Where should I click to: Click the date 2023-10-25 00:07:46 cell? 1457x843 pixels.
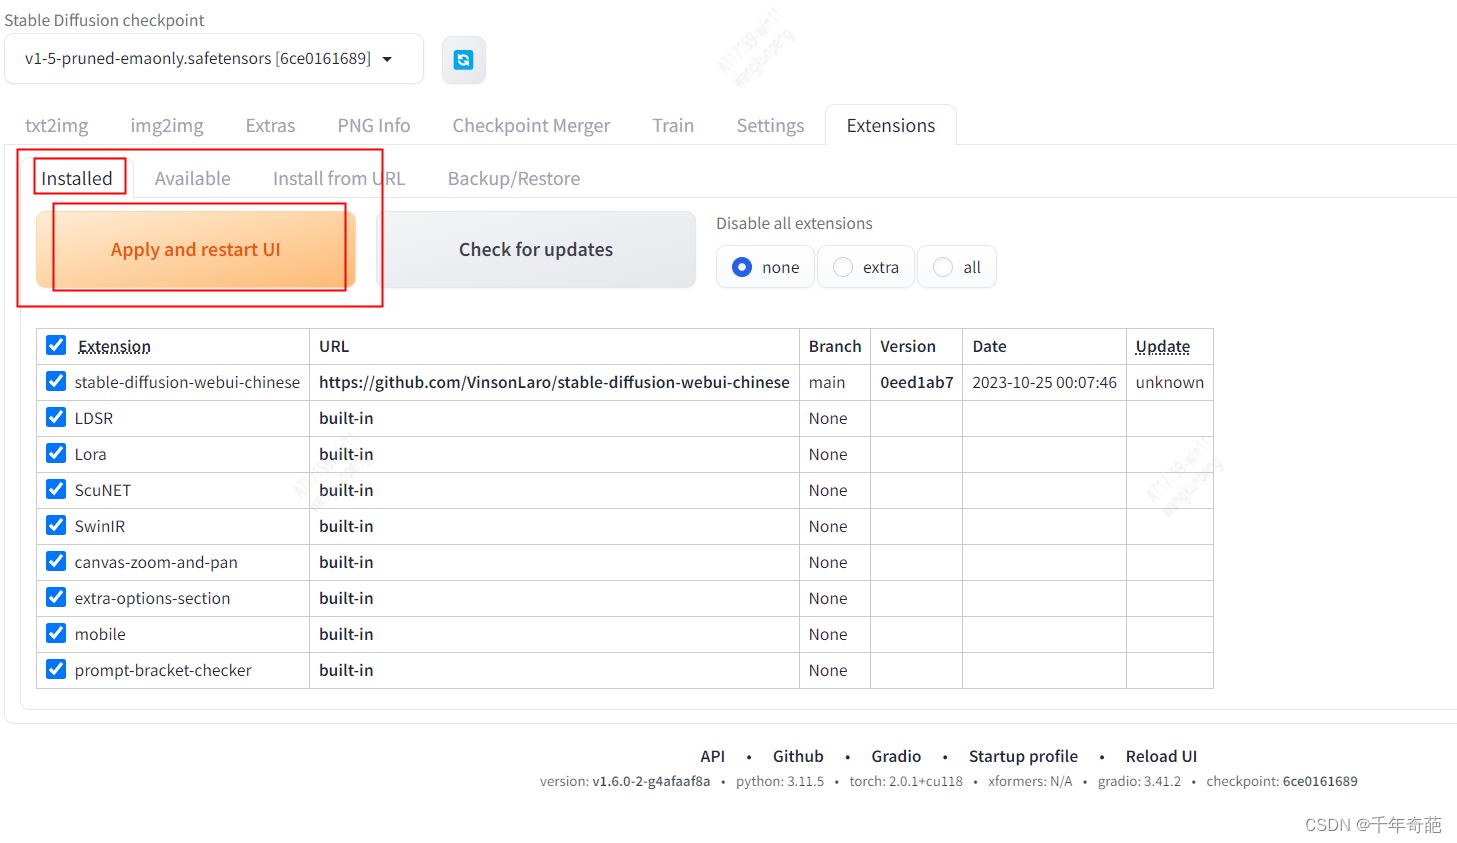1044,382
